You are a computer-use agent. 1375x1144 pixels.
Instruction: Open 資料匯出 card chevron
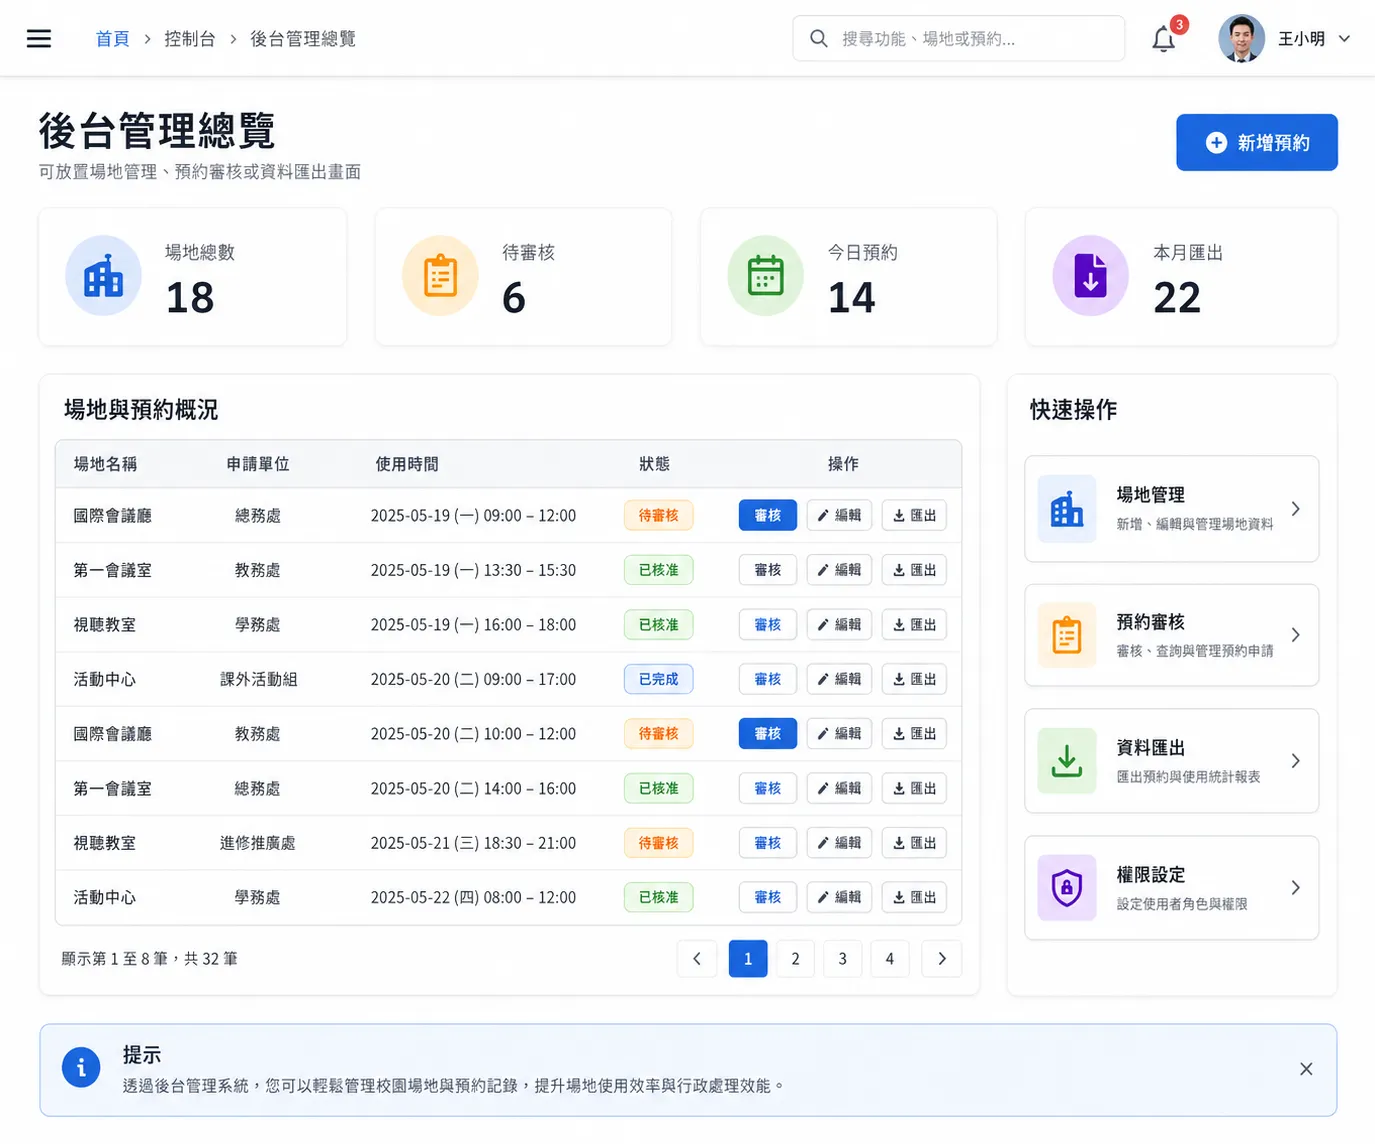1295,761
